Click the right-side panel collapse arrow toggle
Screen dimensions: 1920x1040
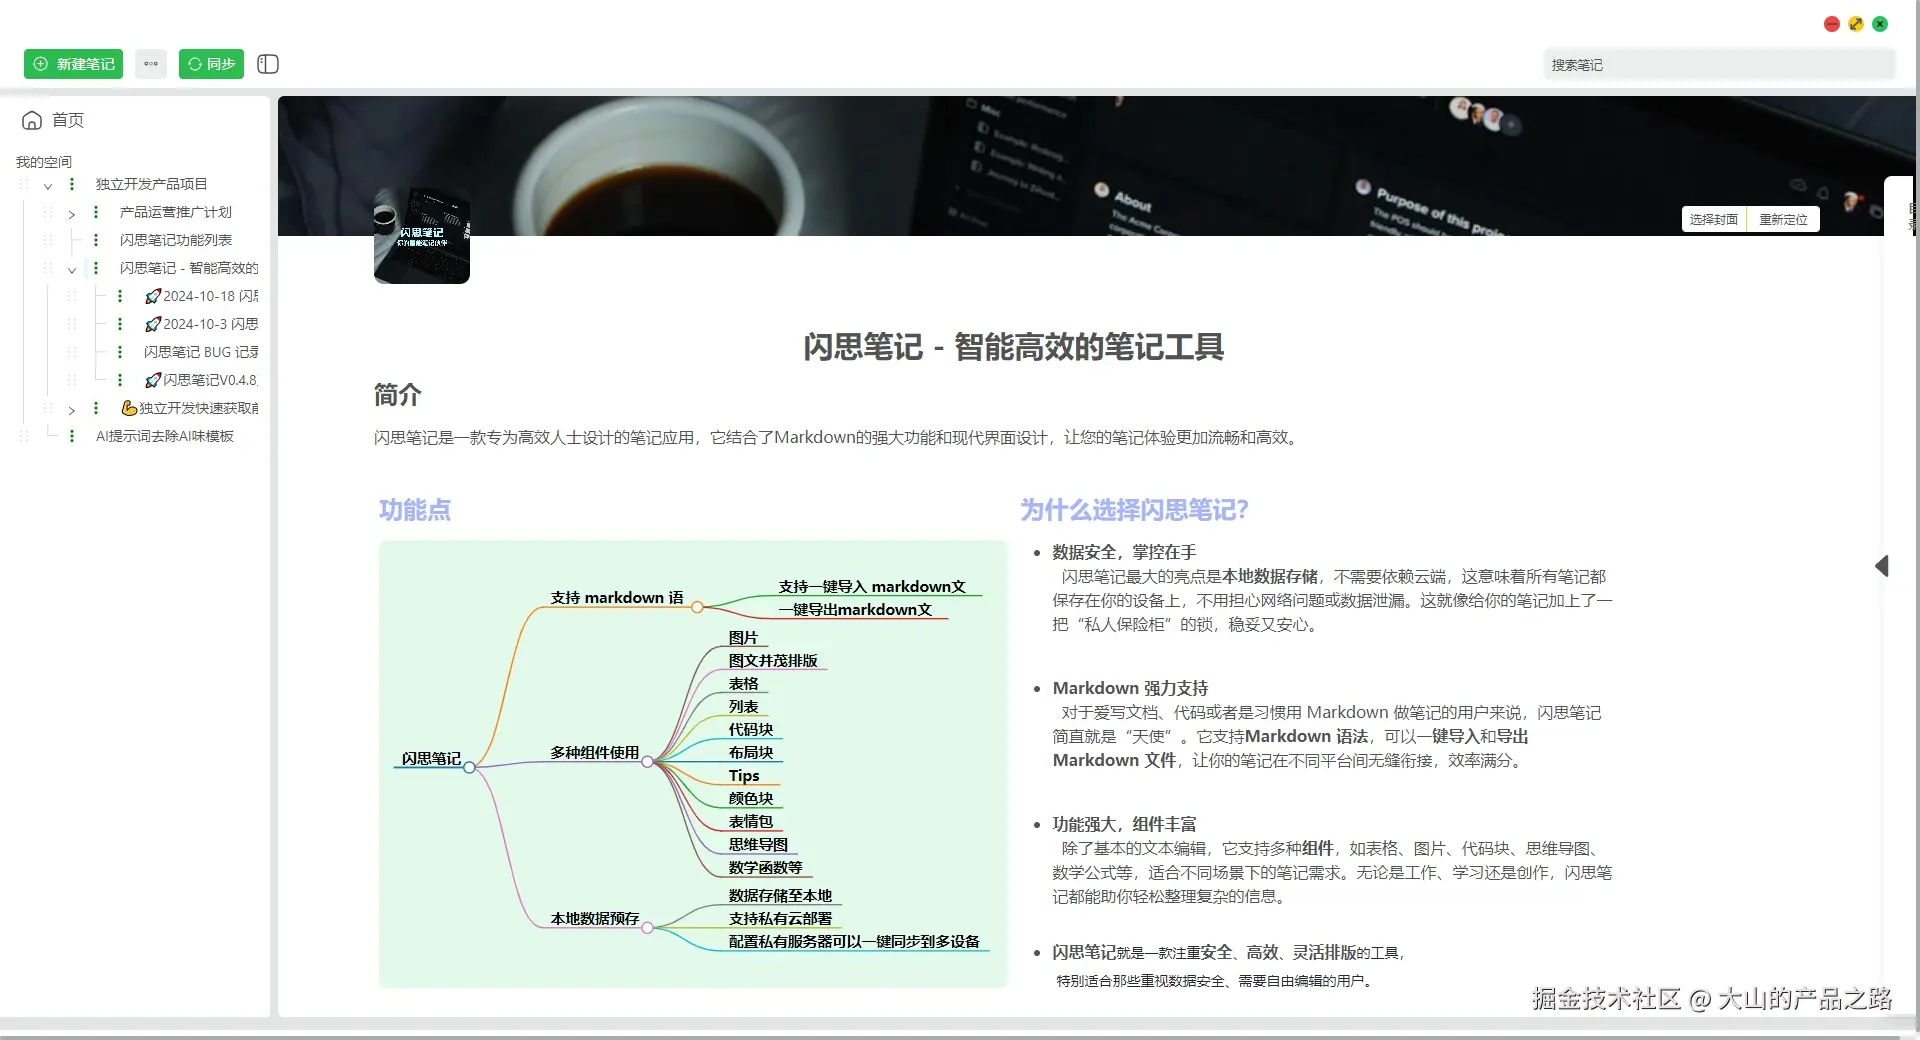(1882, 566)
